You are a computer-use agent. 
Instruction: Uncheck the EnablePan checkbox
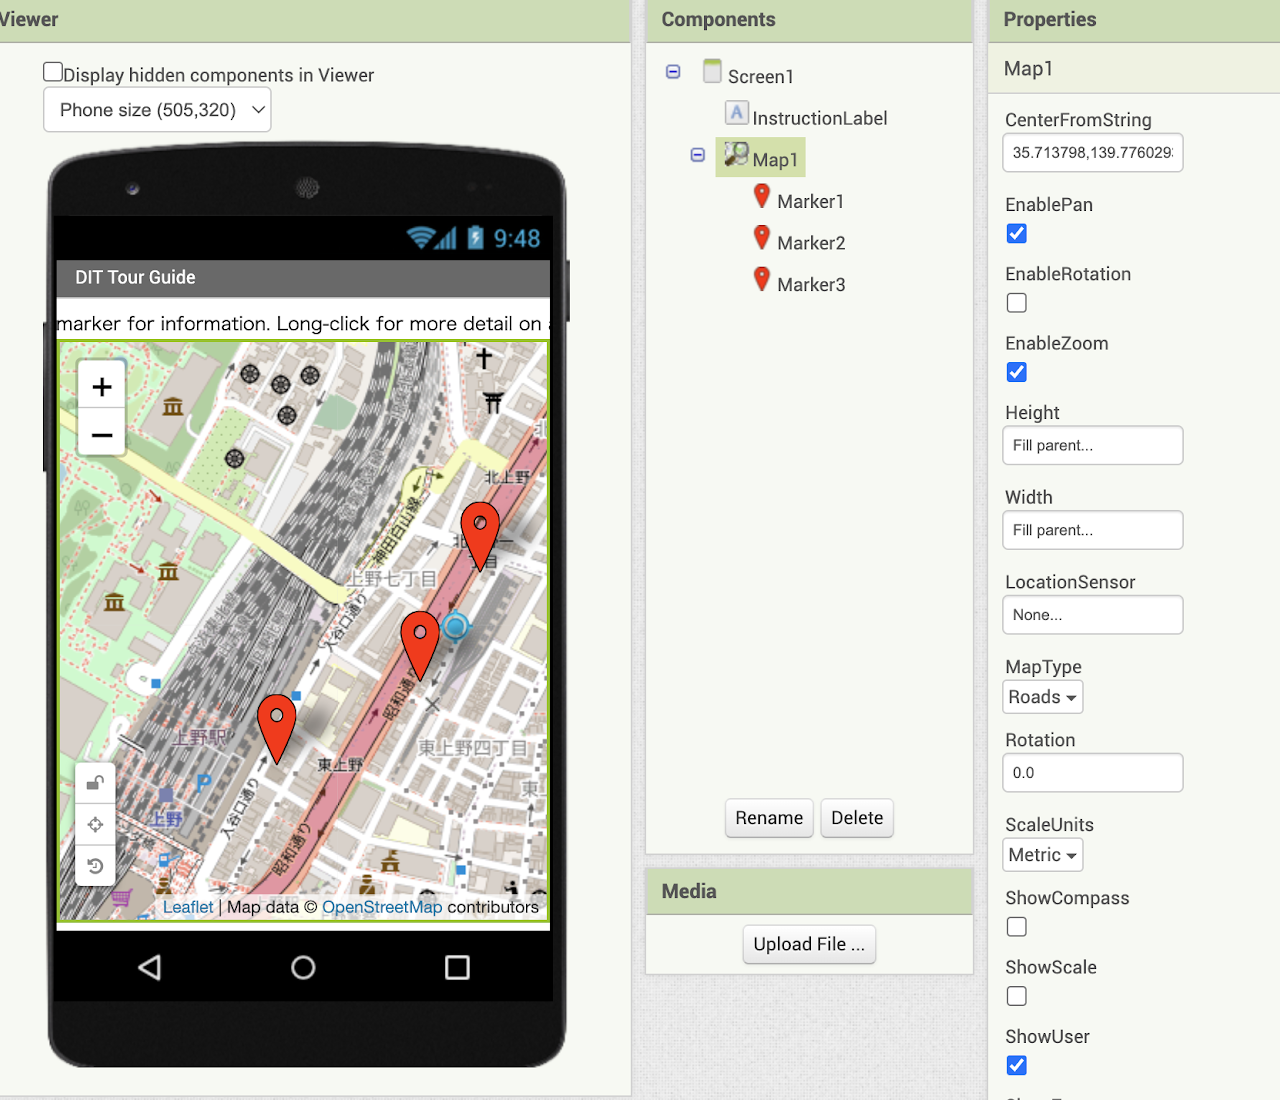pyautogui.click(x=1017, y=234)
